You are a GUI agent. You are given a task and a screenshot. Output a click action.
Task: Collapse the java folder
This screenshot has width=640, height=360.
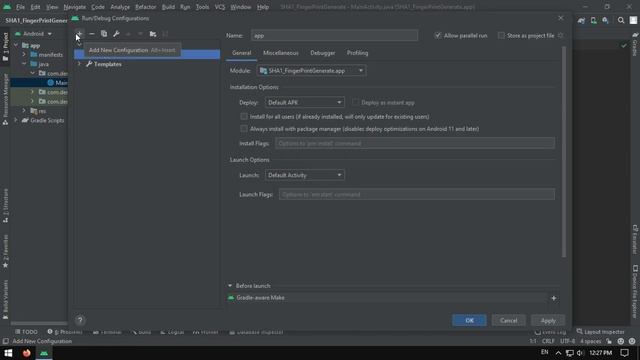(24, 64)
